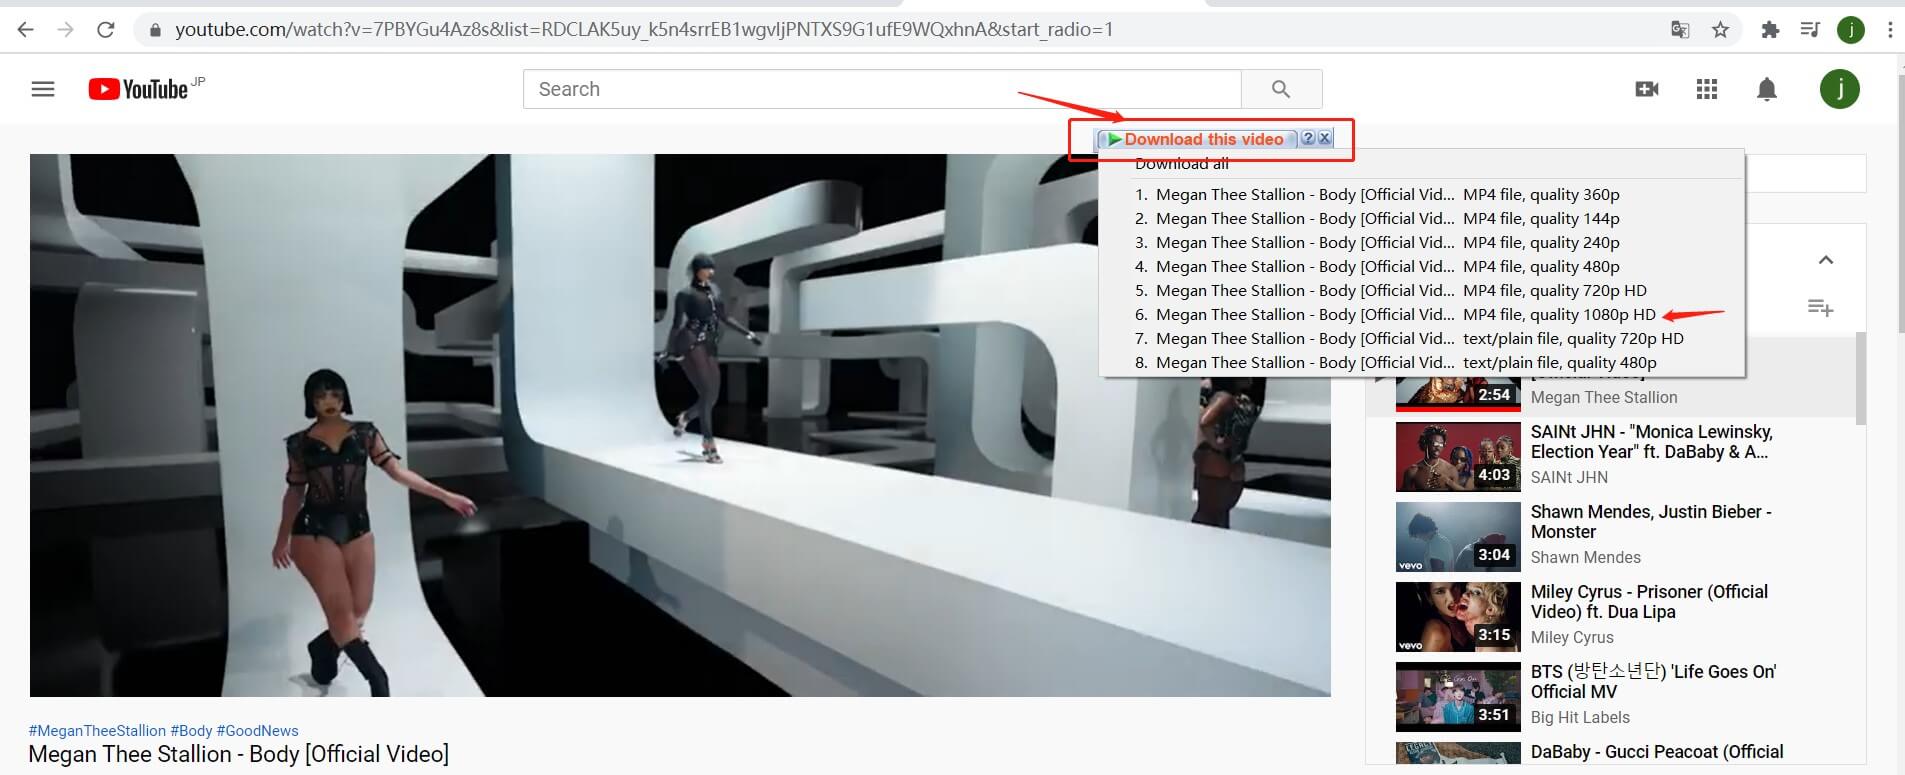1905x775 pixels.
Task: Open the YouTube hamburger guide menu
Action: [43, 89]
